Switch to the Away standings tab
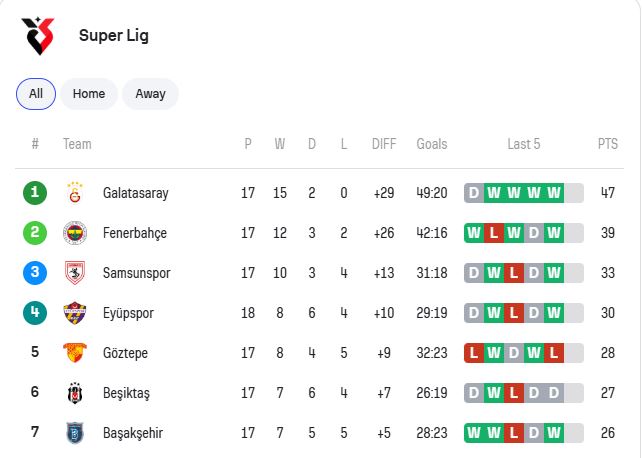 [150, 94]
